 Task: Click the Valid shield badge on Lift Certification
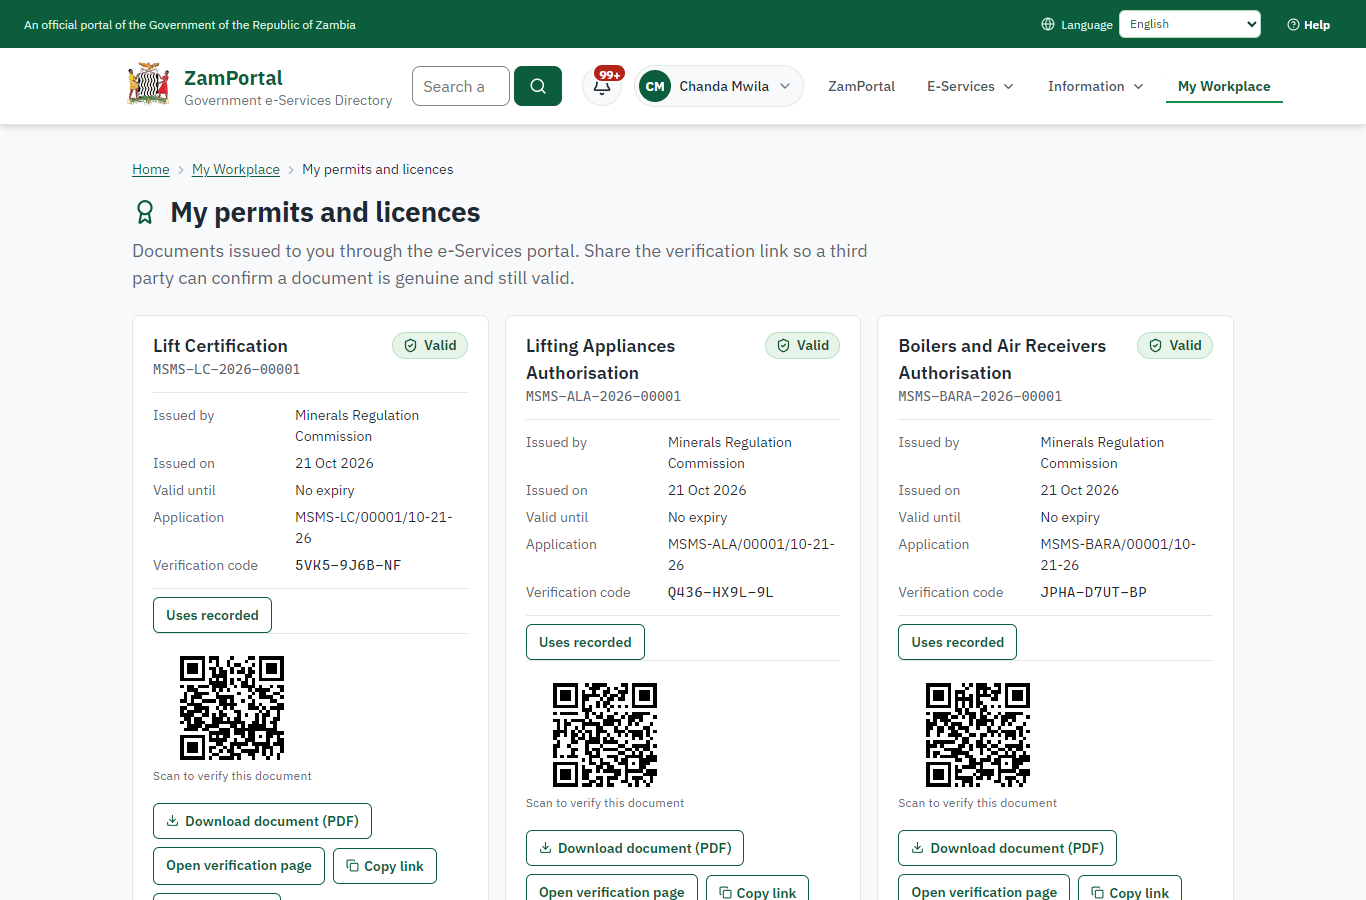(430, 346)
